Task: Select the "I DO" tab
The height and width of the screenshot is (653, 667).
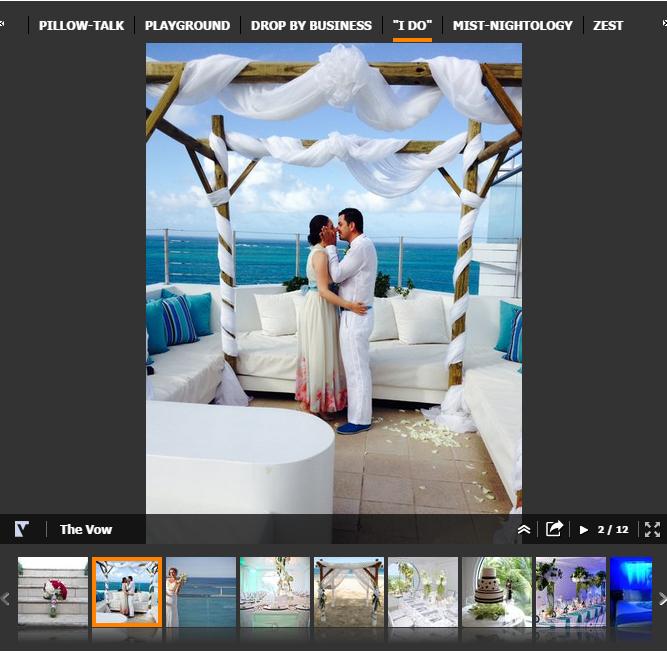Action: pyautogui.click(x=412, y=26)
